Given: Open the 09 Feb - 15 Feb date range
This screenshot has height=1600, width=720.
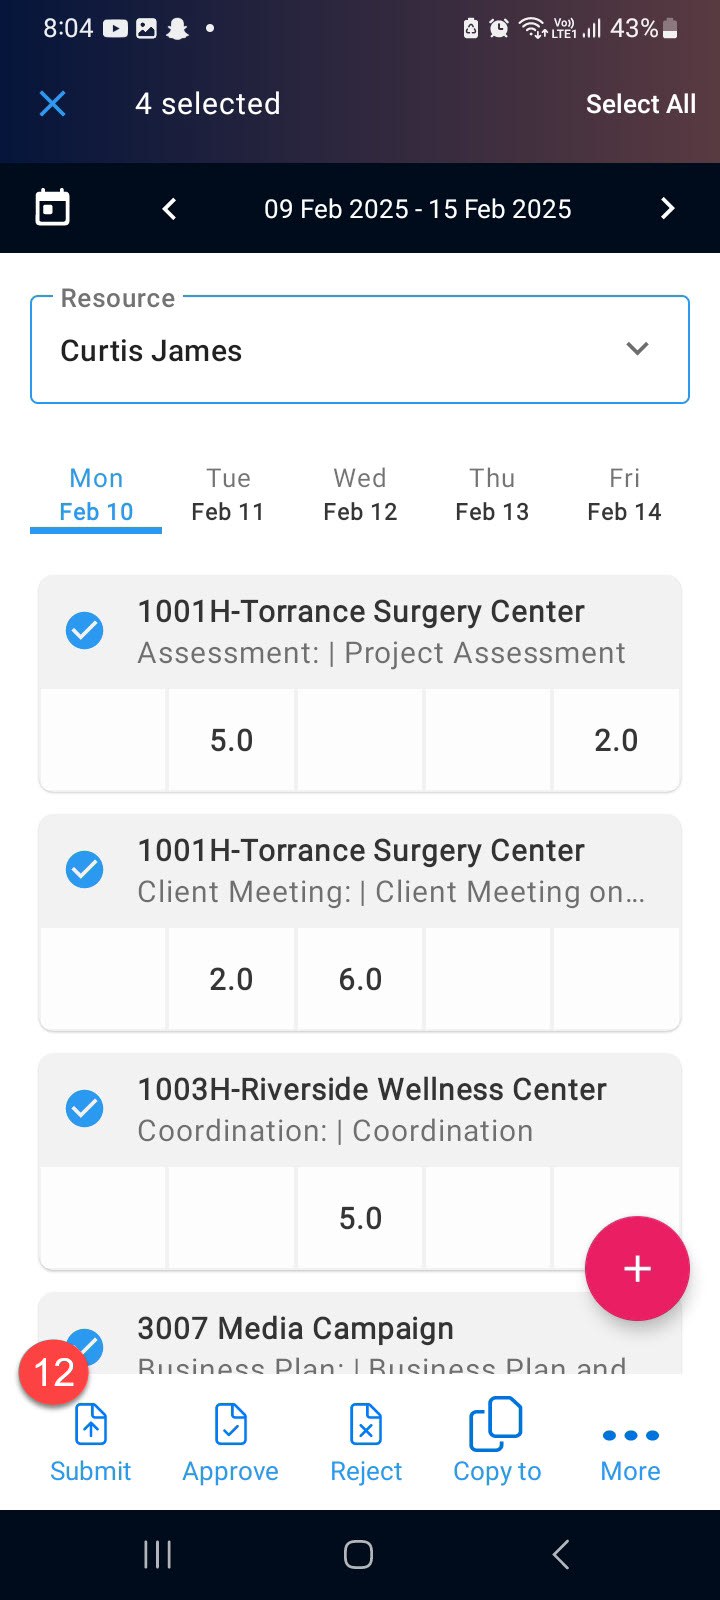Looking at the screenshot, I should (418, 209).
